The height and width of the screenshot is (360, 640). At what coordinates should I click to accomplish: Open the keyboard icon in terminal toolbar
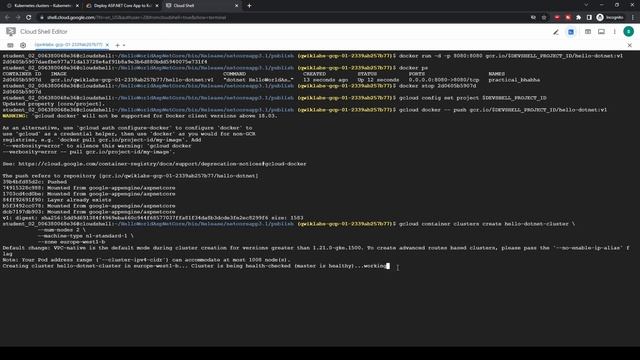(10, 45)
